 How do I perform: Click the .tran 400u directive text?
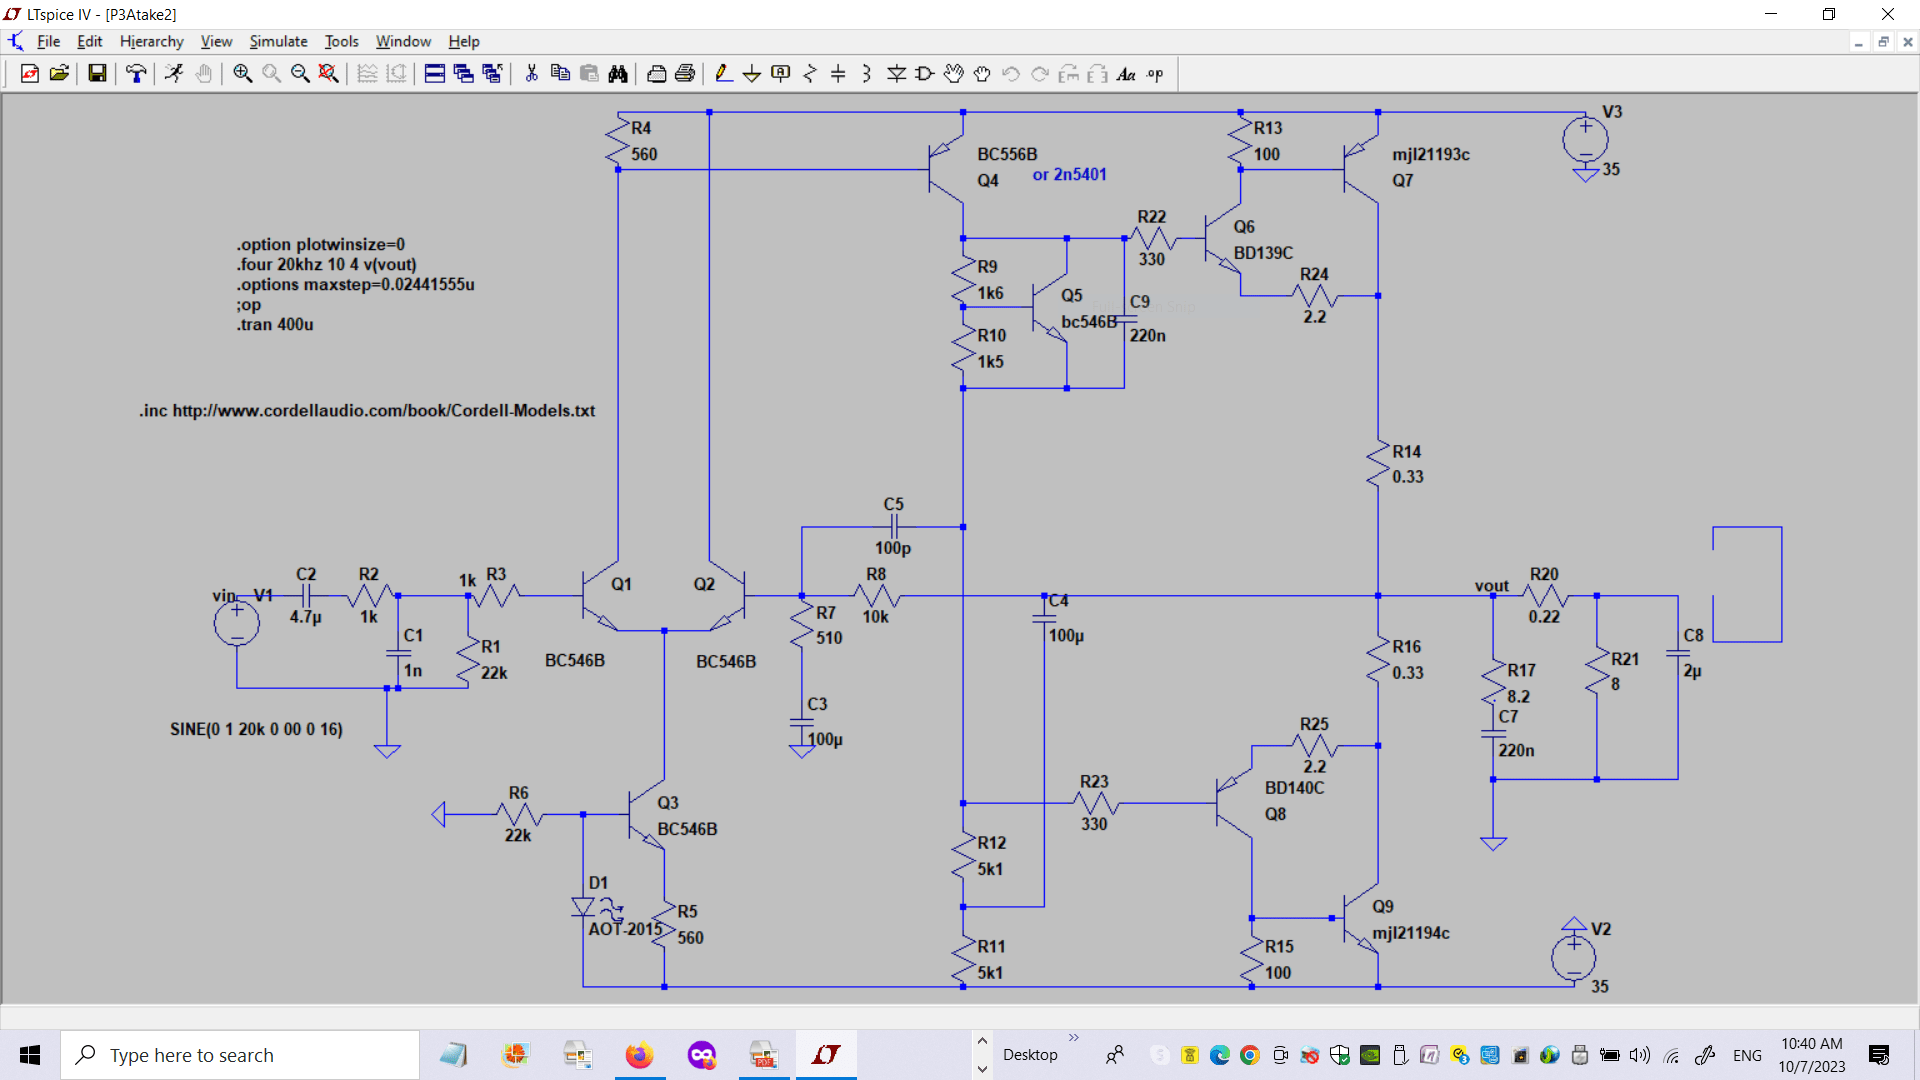coord(275,325)
